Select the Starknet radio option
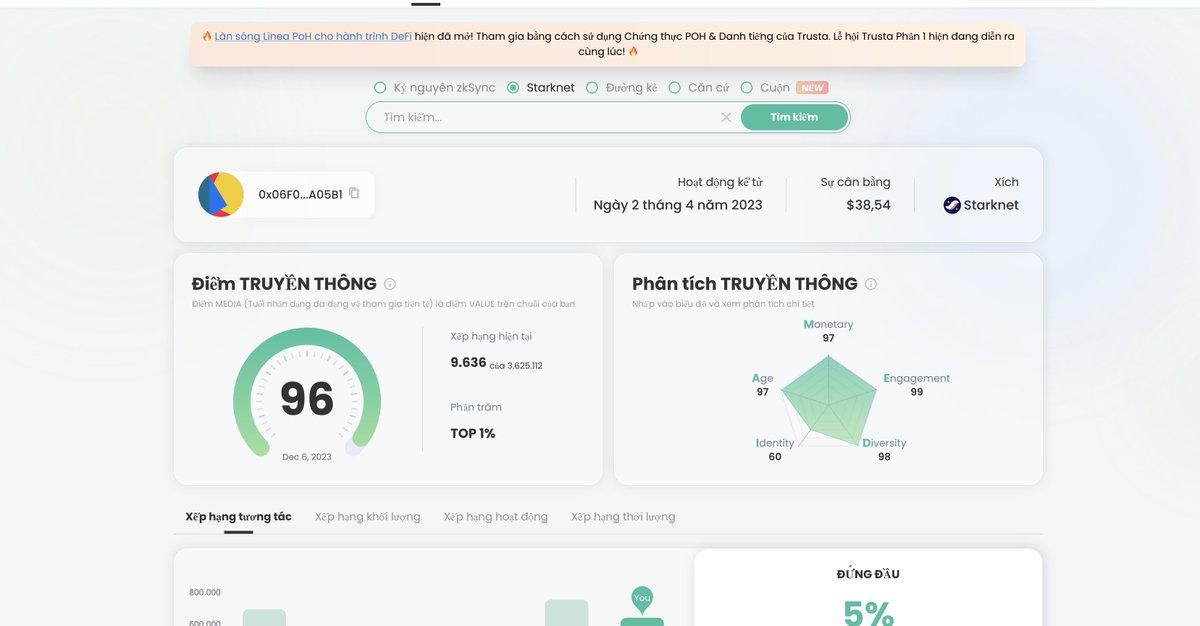The image size is (1200, 626). pos(513,88)
